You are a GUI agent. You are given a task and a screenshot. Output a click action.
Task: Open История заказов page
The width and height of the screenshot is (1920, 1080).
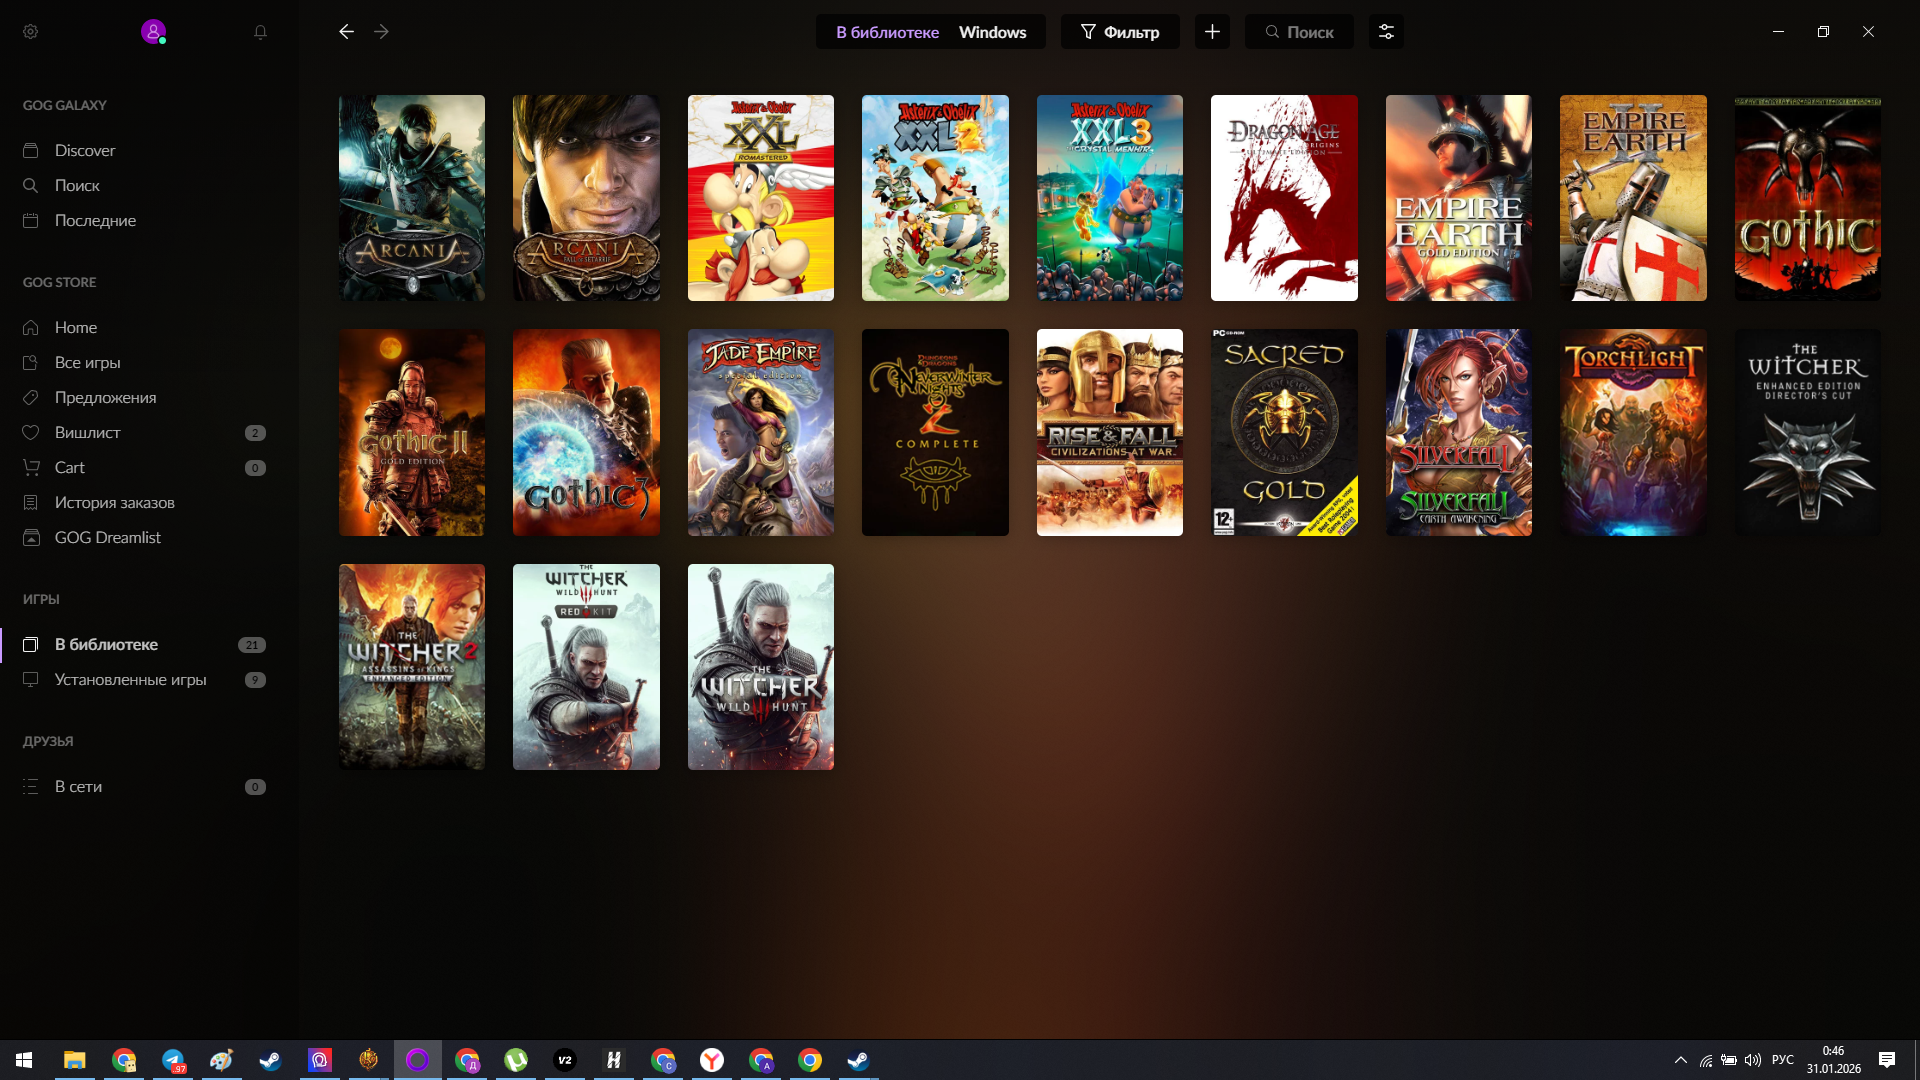click(x=114, y=502)
